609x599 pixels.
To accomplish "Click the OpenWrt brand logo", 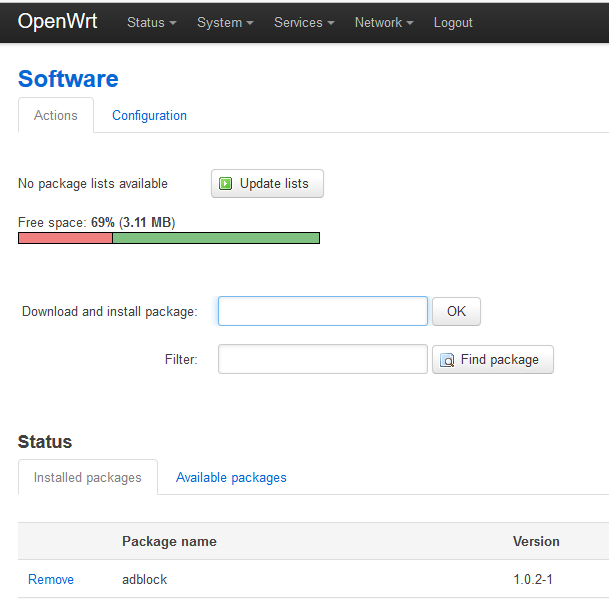I will tap(57, 21).
